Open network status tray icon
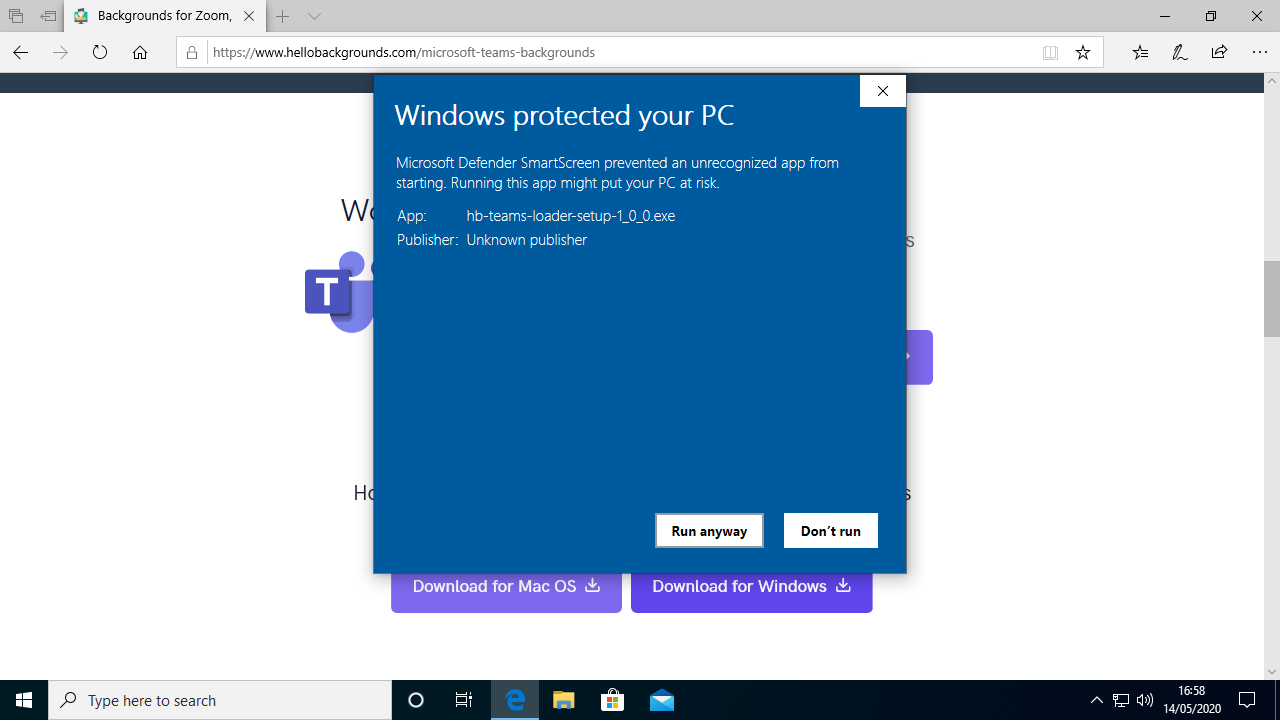This screenshot has width=1280, height=720. [1121, 700]
